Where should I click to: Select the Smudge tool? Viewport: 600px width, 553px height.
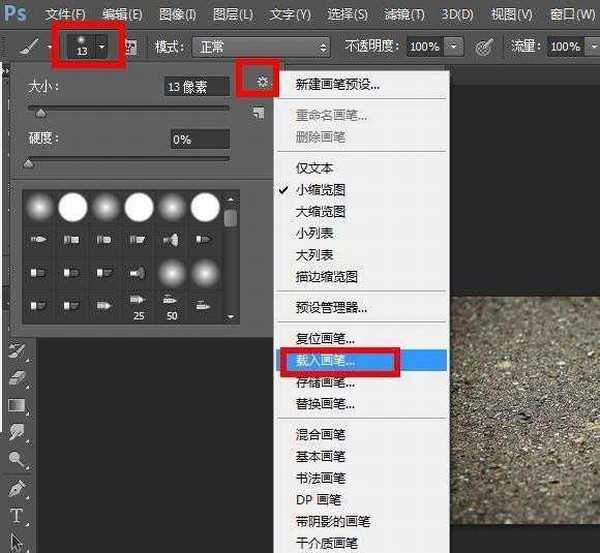17,432
